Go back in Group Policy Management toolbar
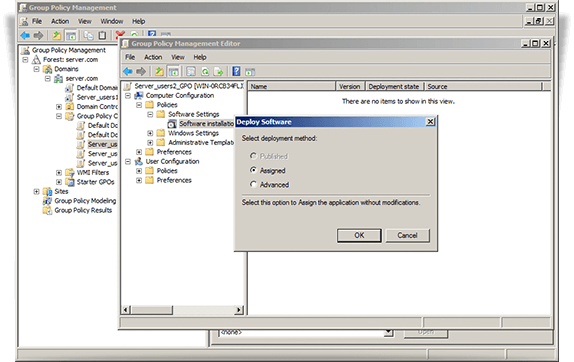The image size is (574, 362). pos(25,36)
